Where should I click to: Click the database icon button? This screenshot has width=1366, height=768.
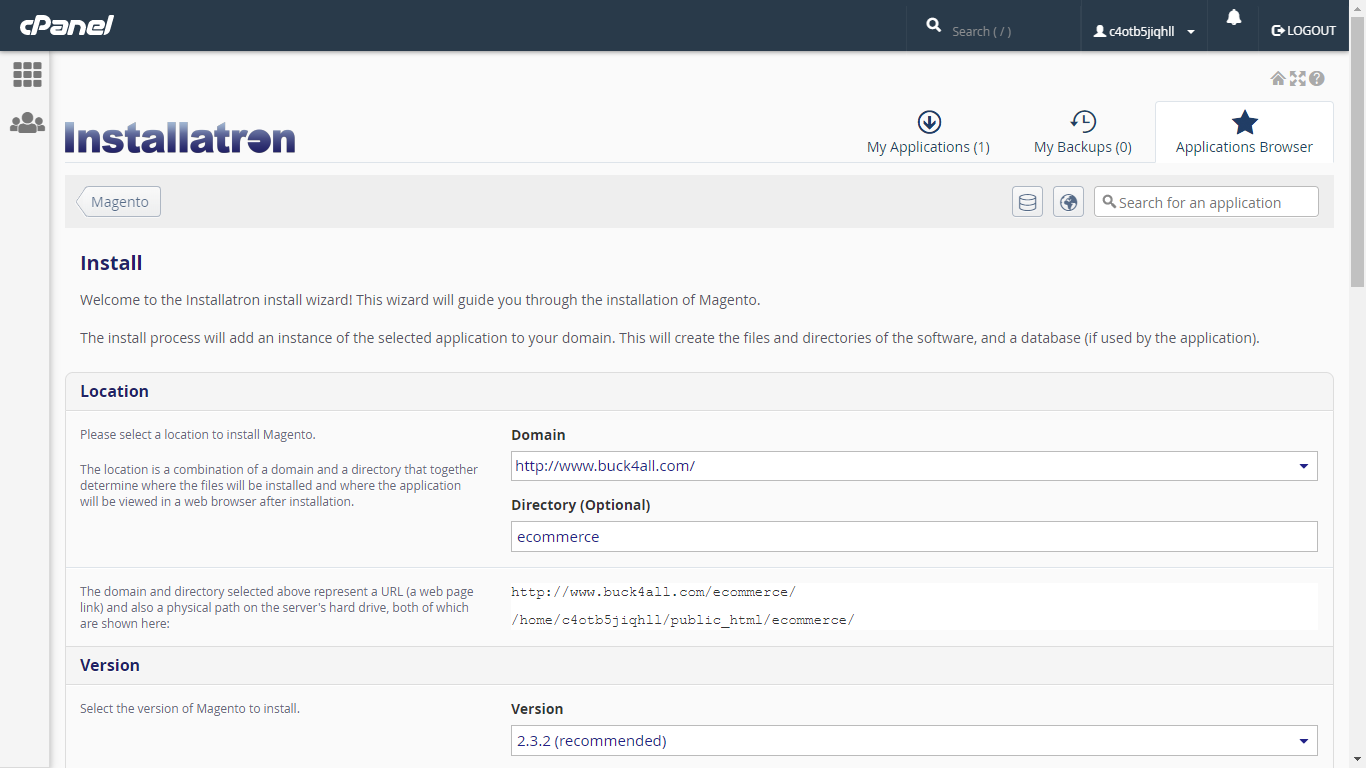click(x=1027, y=202)
